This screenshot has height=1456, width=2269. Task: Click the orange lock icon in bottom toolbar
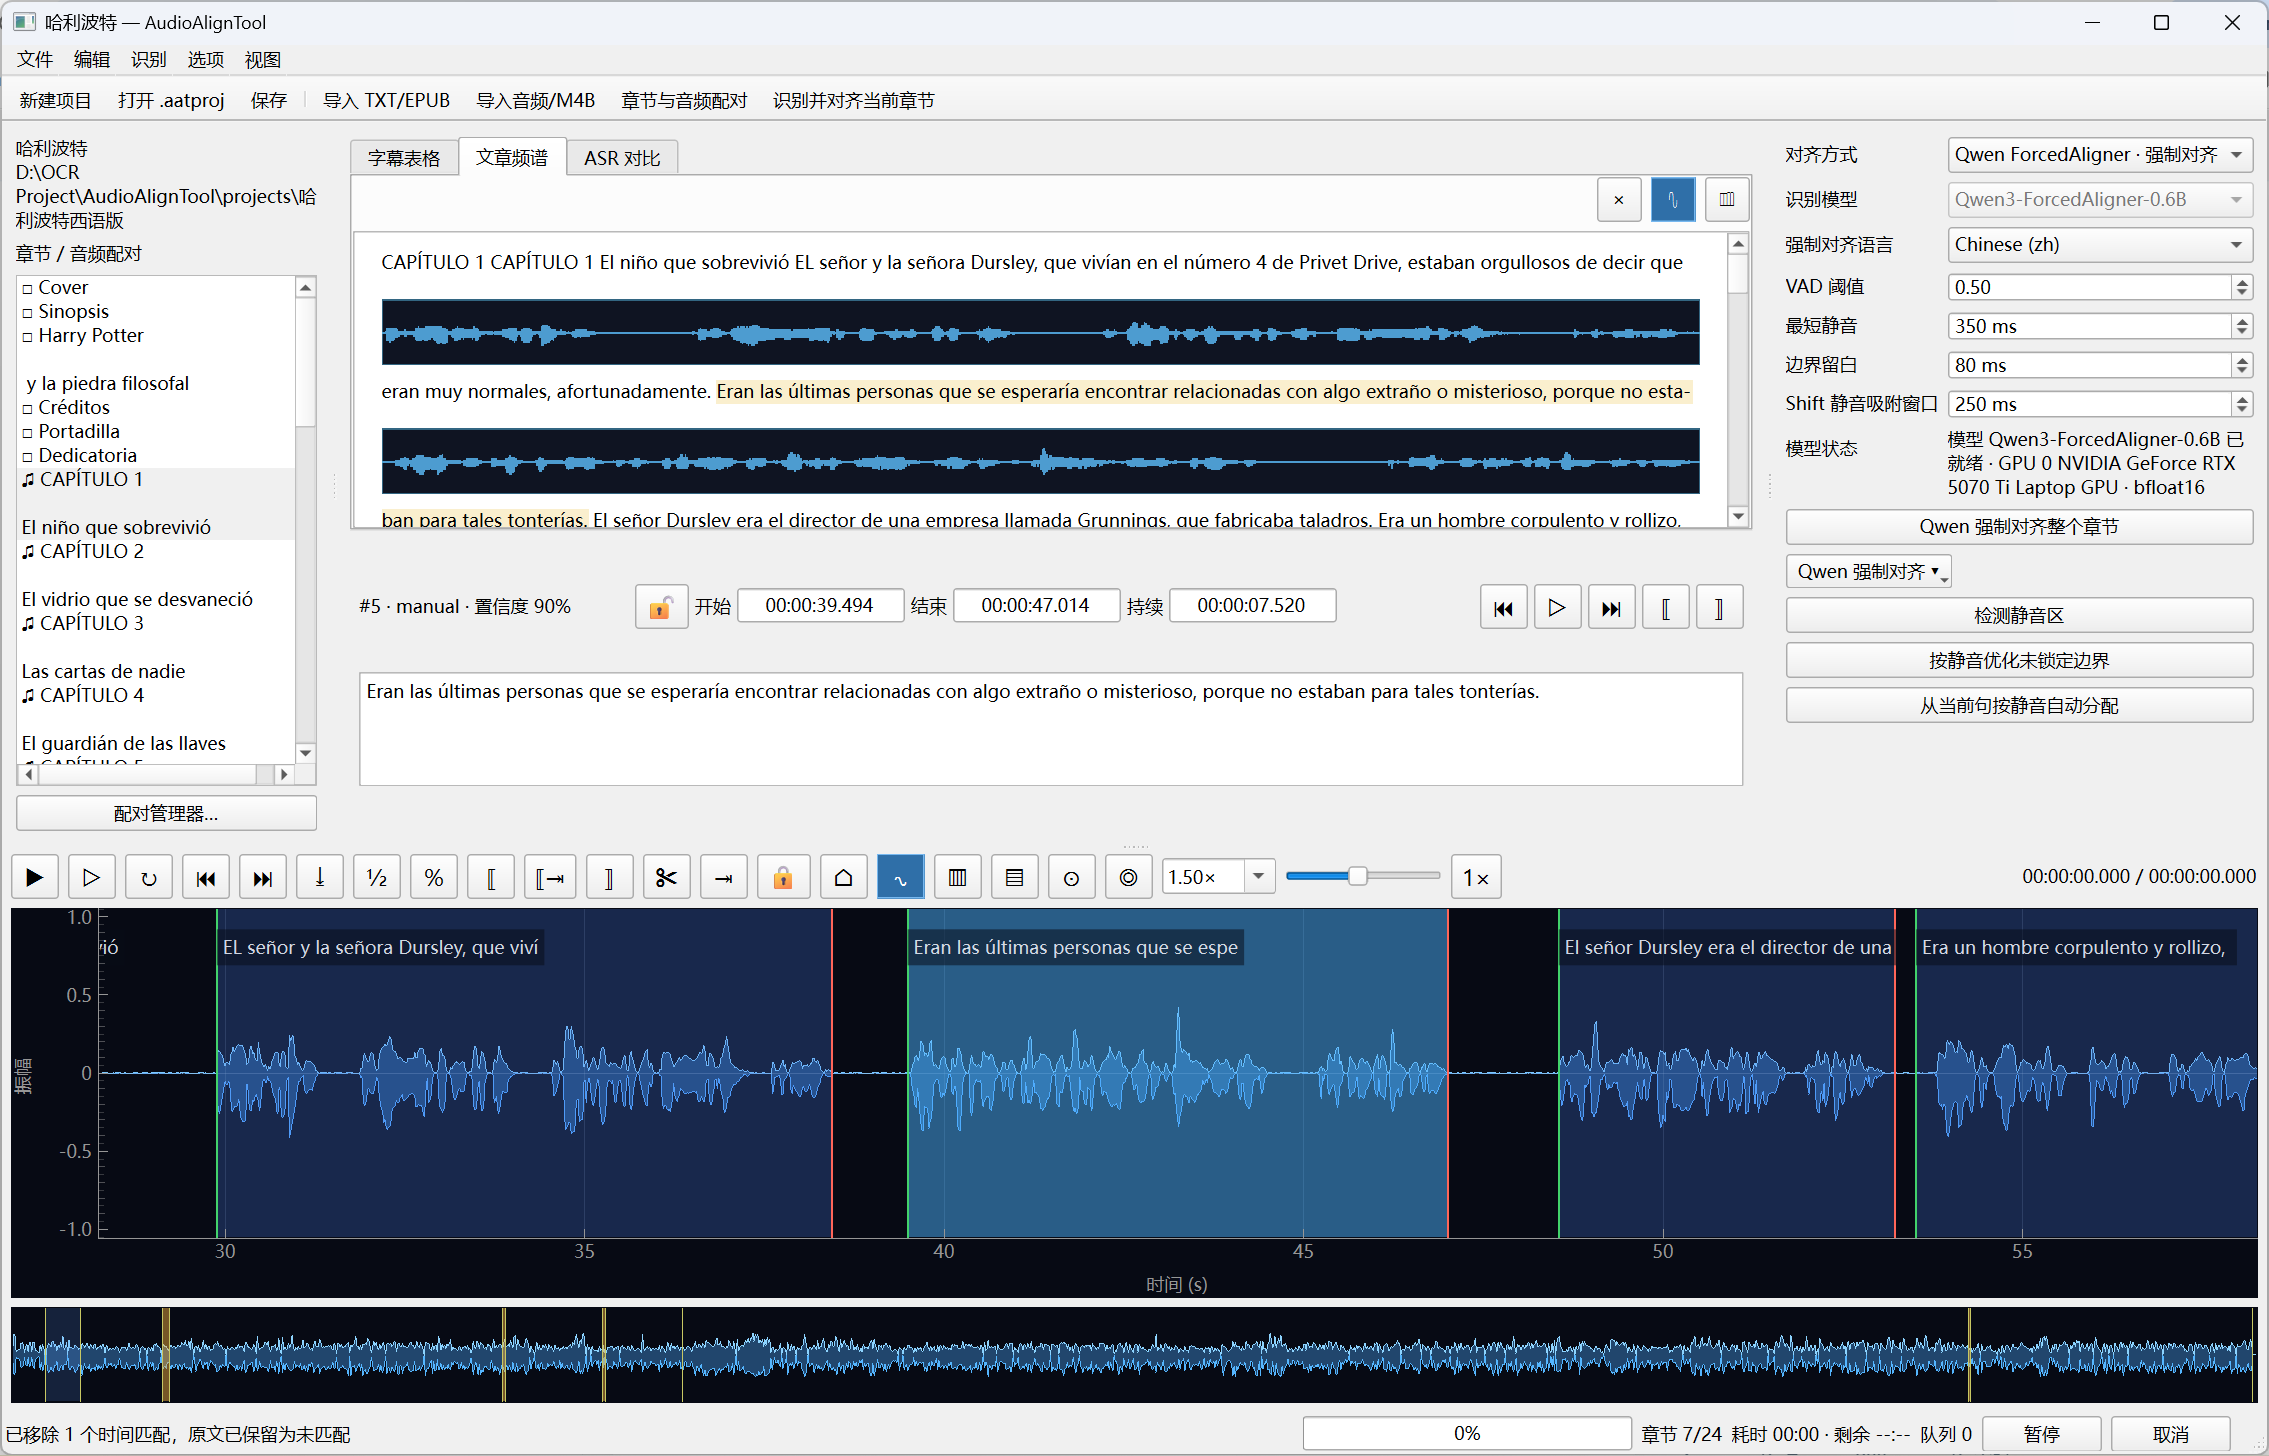tap(782, 878)
